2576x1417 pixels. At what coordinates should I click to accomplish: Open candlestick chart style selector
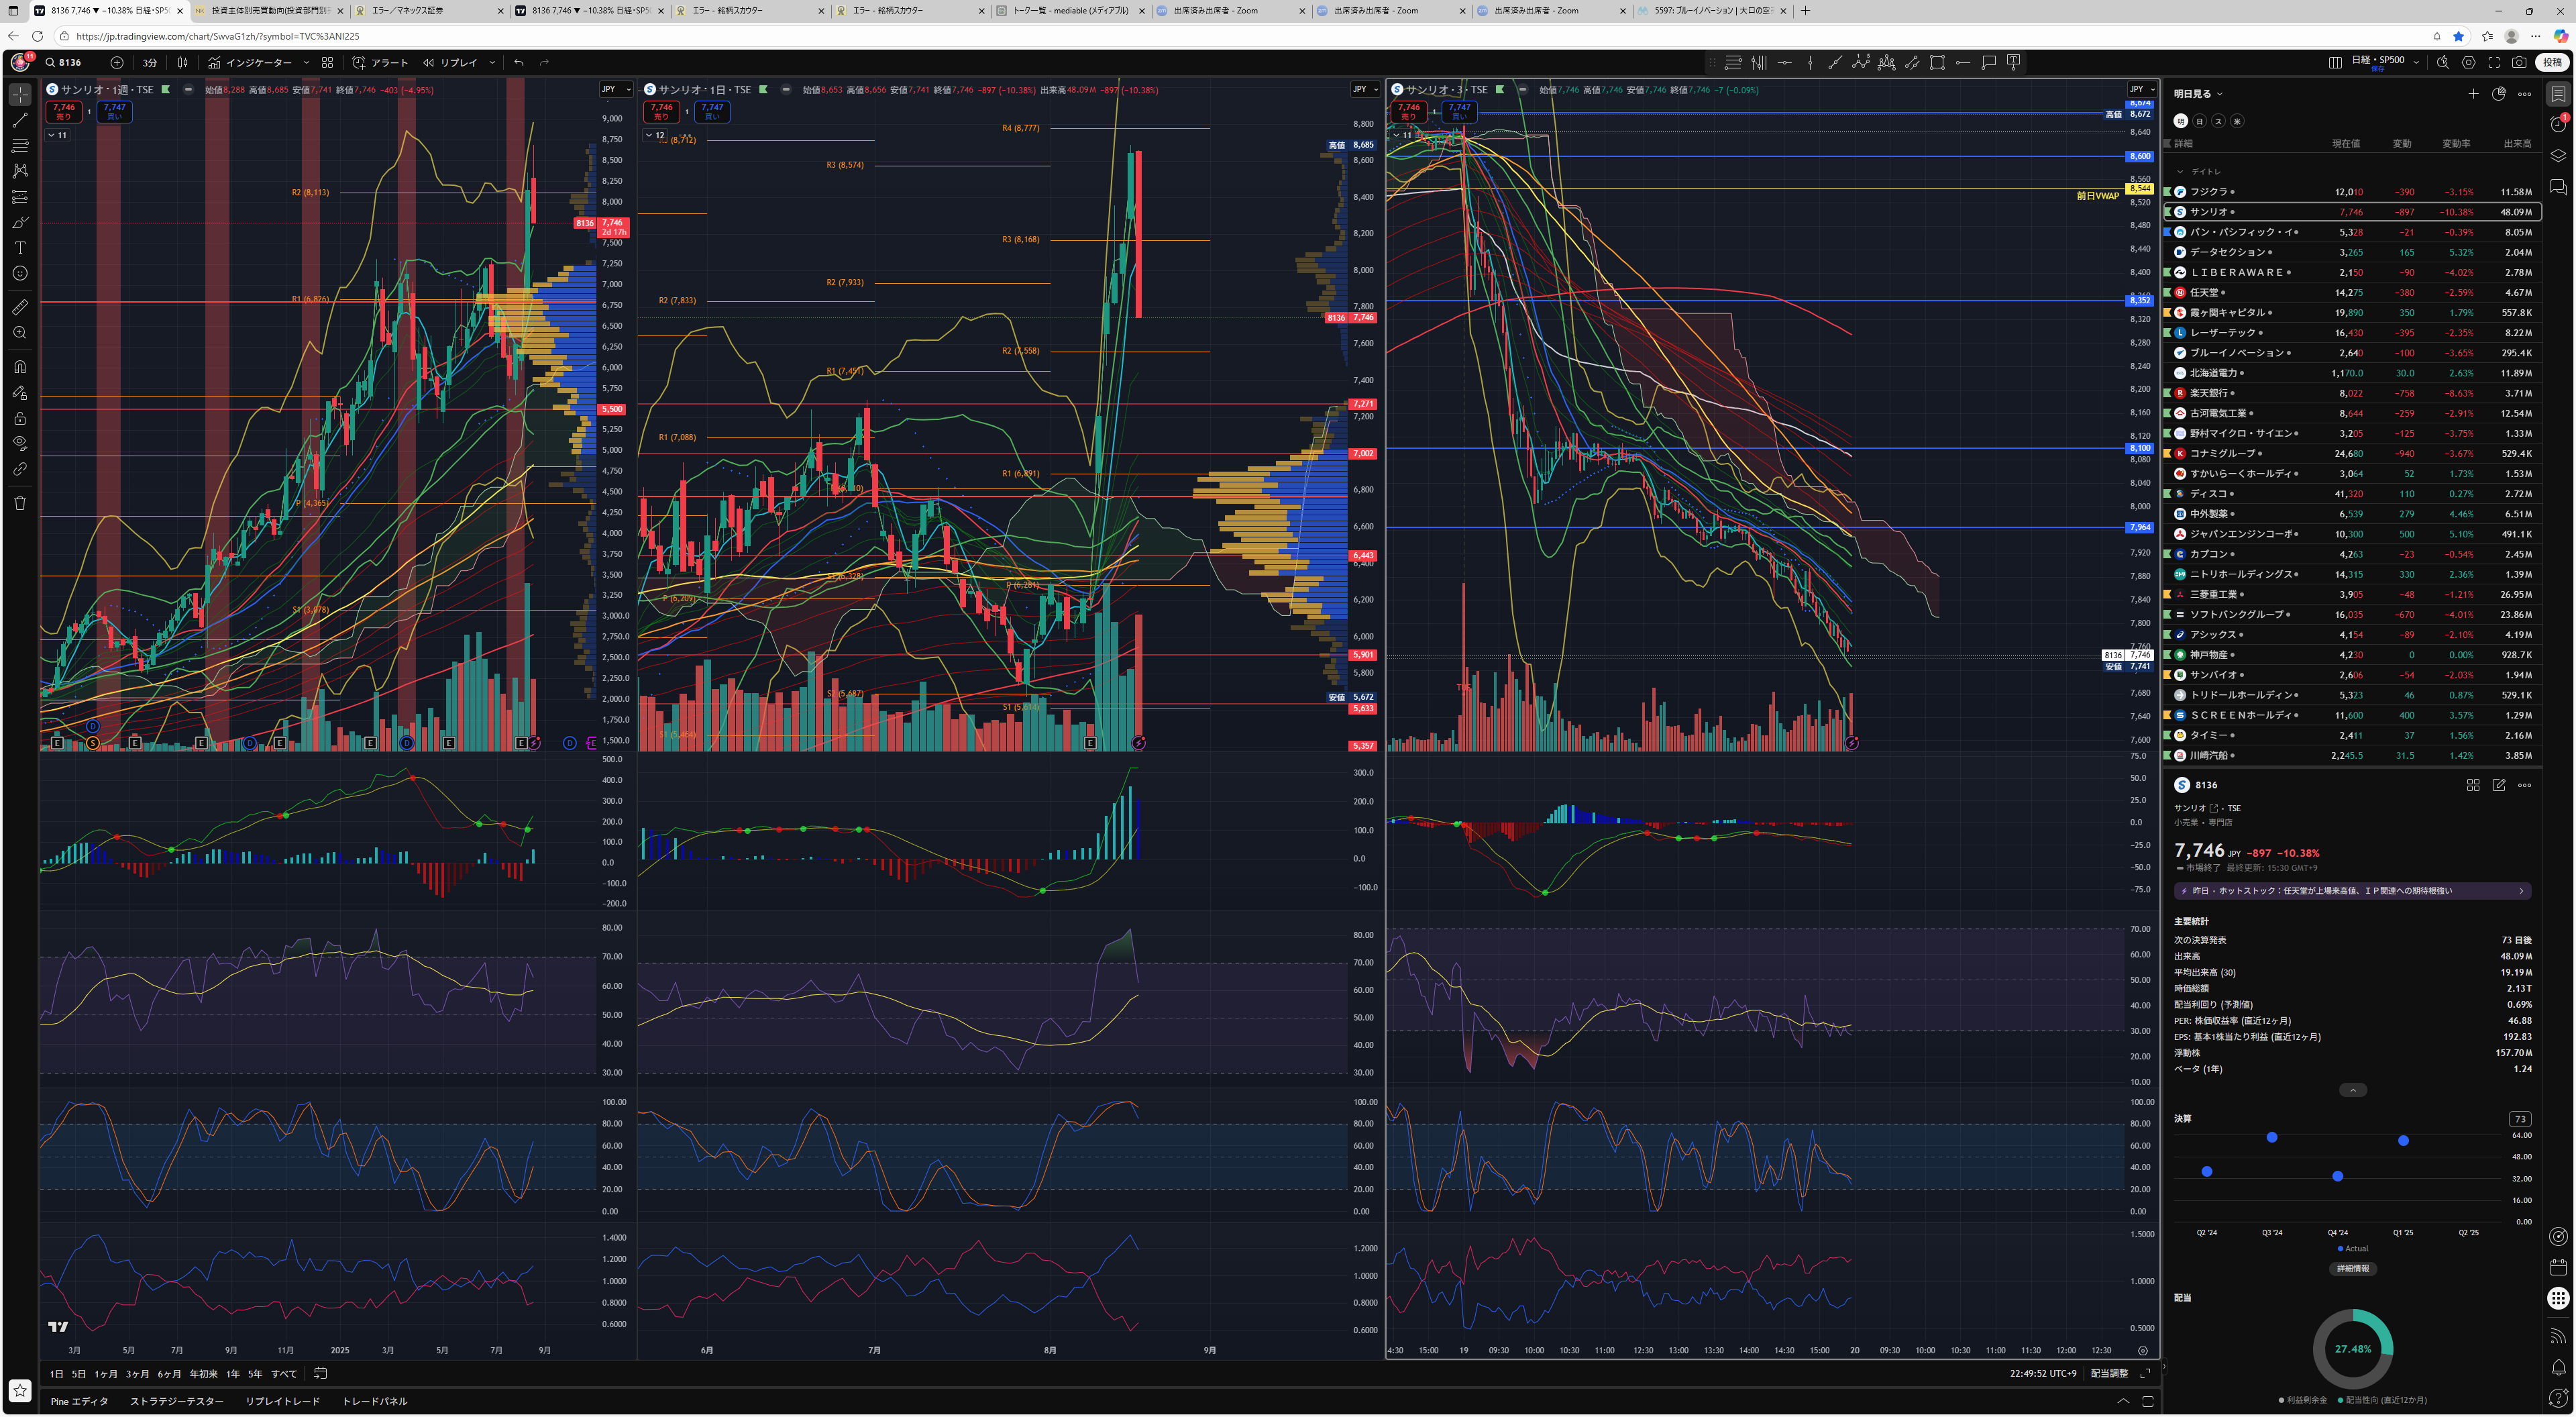tap(183, 62)
